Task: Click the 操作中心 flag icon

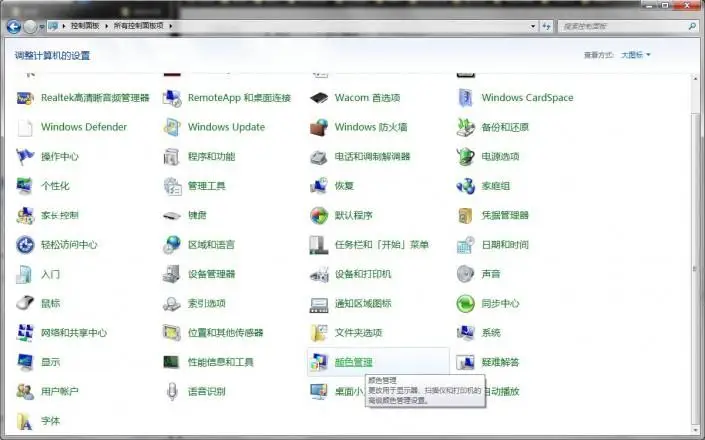Action: tap(25, 156)
